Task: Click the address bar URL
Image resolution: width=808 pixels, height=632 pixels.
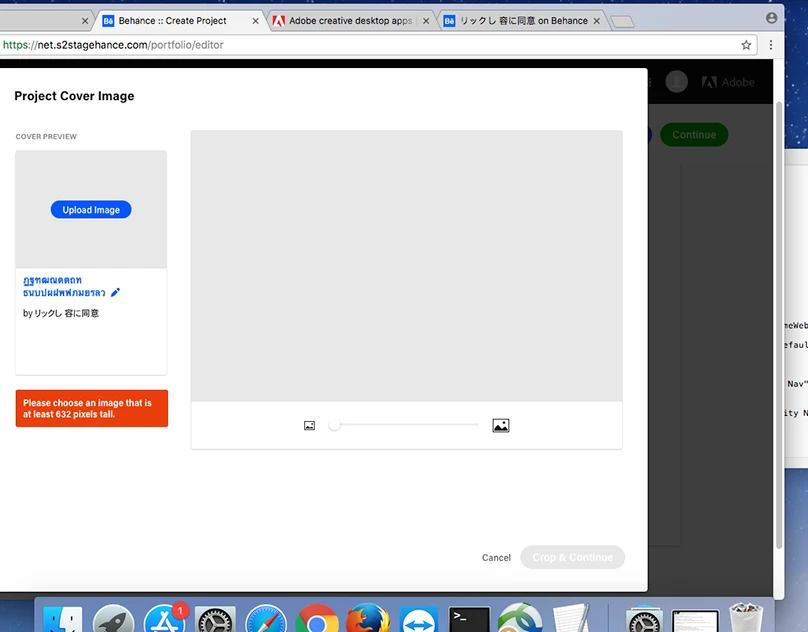Action: (113, 45)
